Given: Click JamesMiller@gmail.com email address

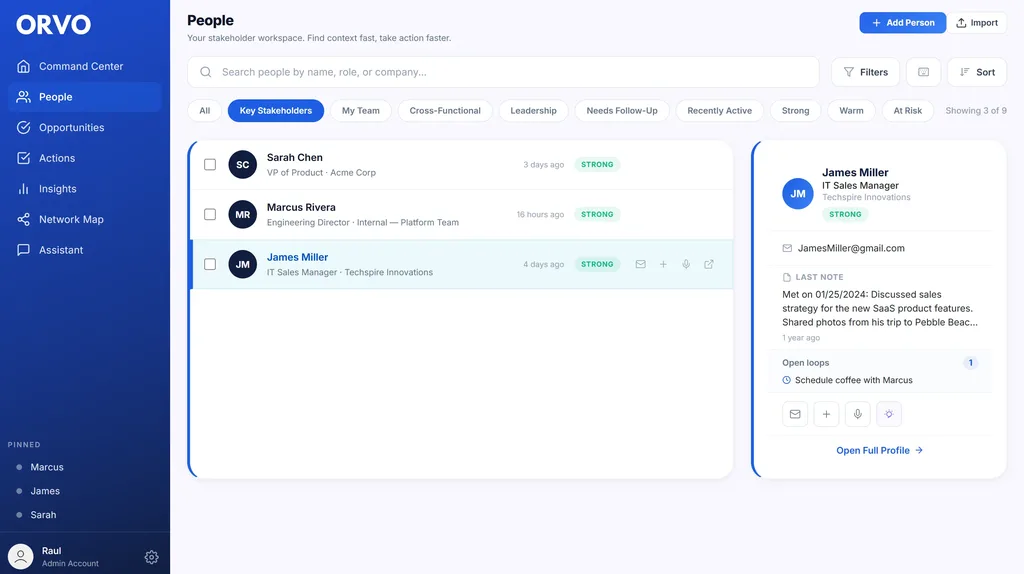Looking at the screenshot, I should coord(851,248).
